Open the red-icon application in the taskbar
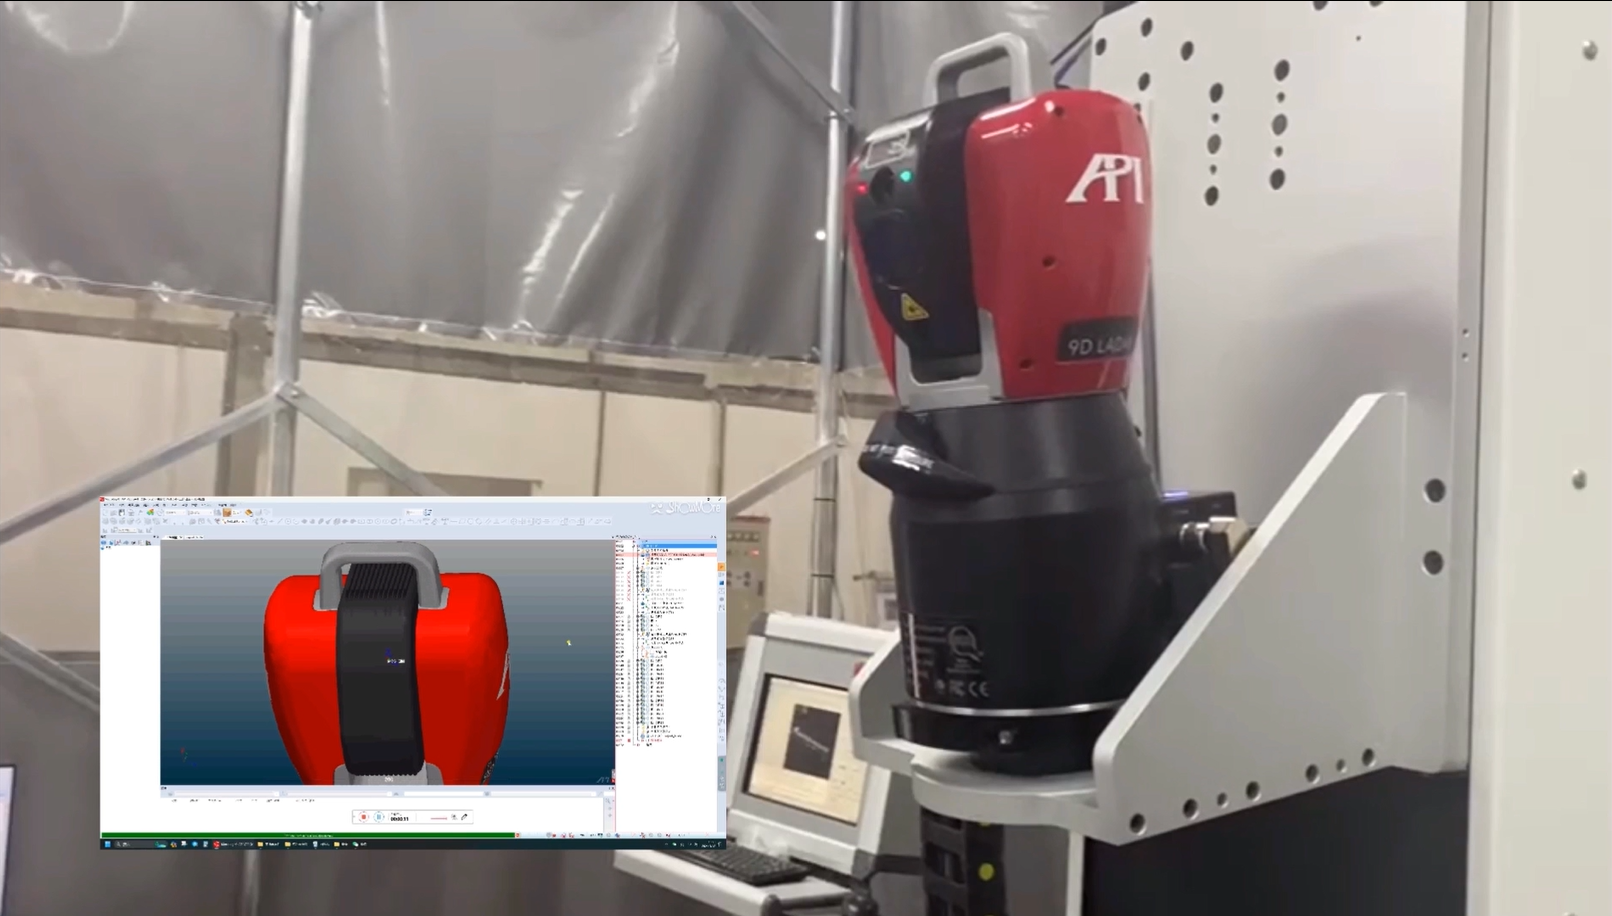 coord(215,844)
